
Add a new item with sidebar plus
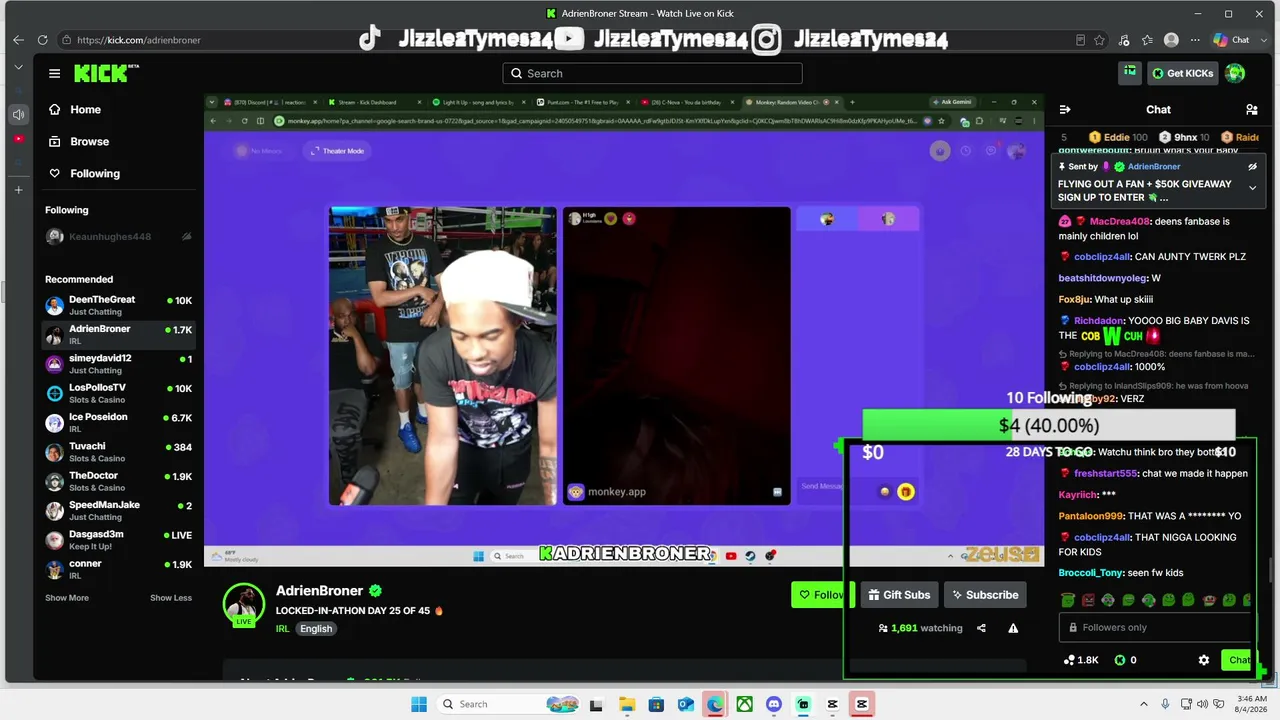coord(18,189)
